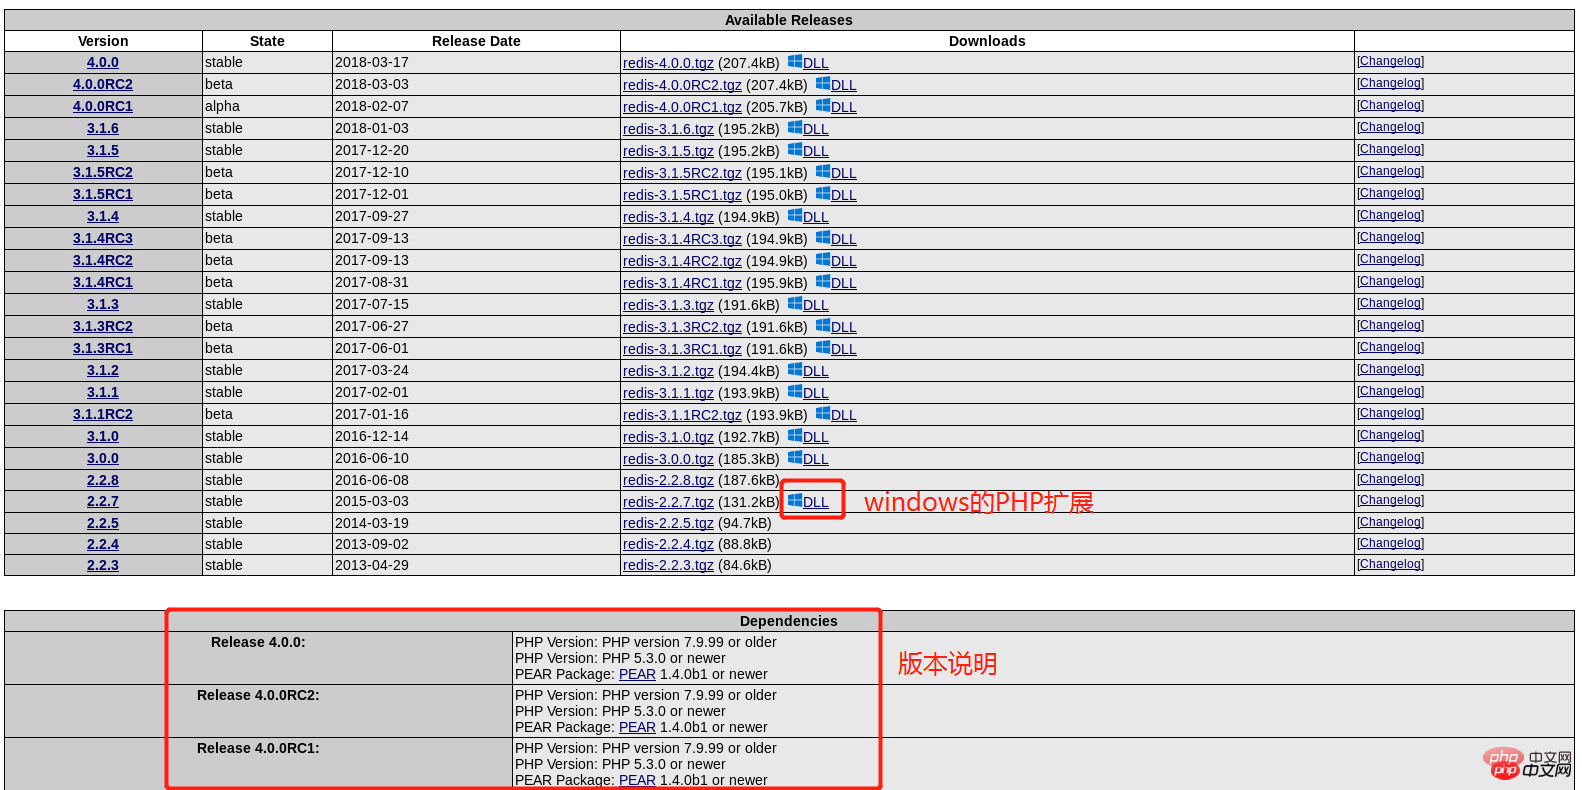Image resolution: width=1582 pixels, height=790 pixels.
Task: Open Changelog for version 3.1.2
Action: [x=1391, y=369]
